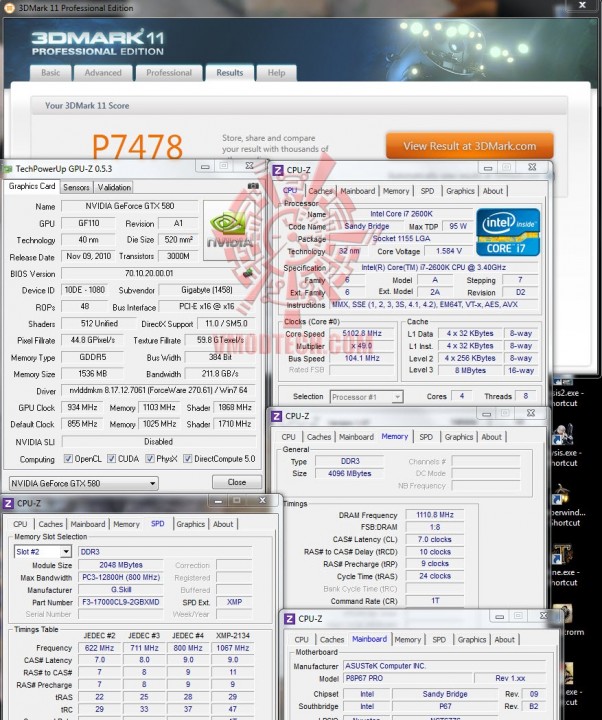Toggle the OpenCL checkbox
This screenshot has width=602, height=720.
coord(68,459)
